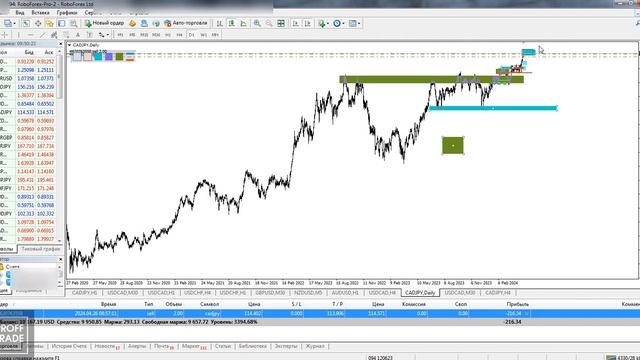Switch chart to candlesticks type

click(x=231, y=24)
